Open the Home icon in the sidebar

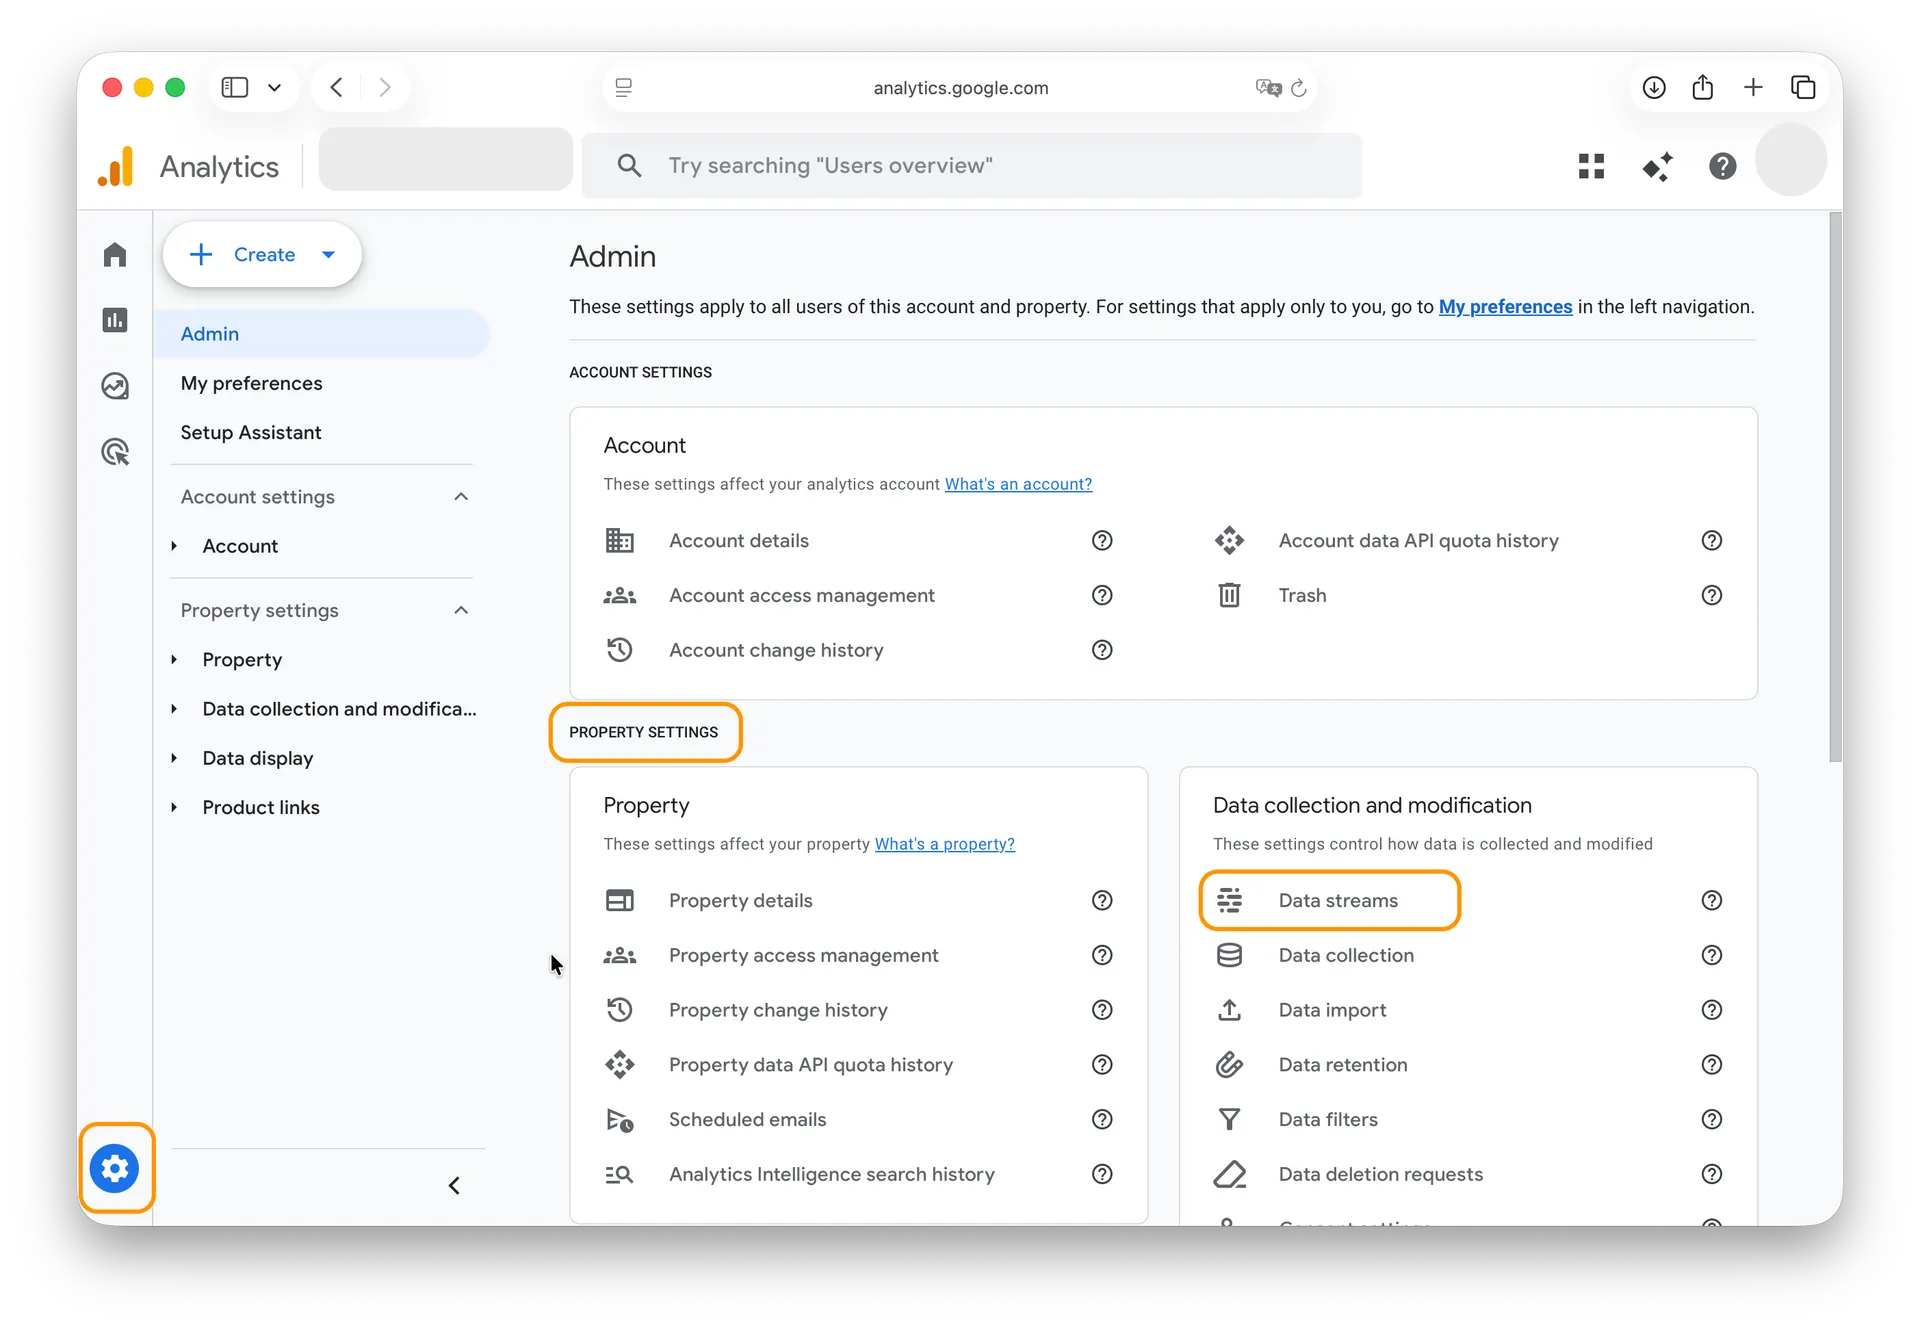115,254
